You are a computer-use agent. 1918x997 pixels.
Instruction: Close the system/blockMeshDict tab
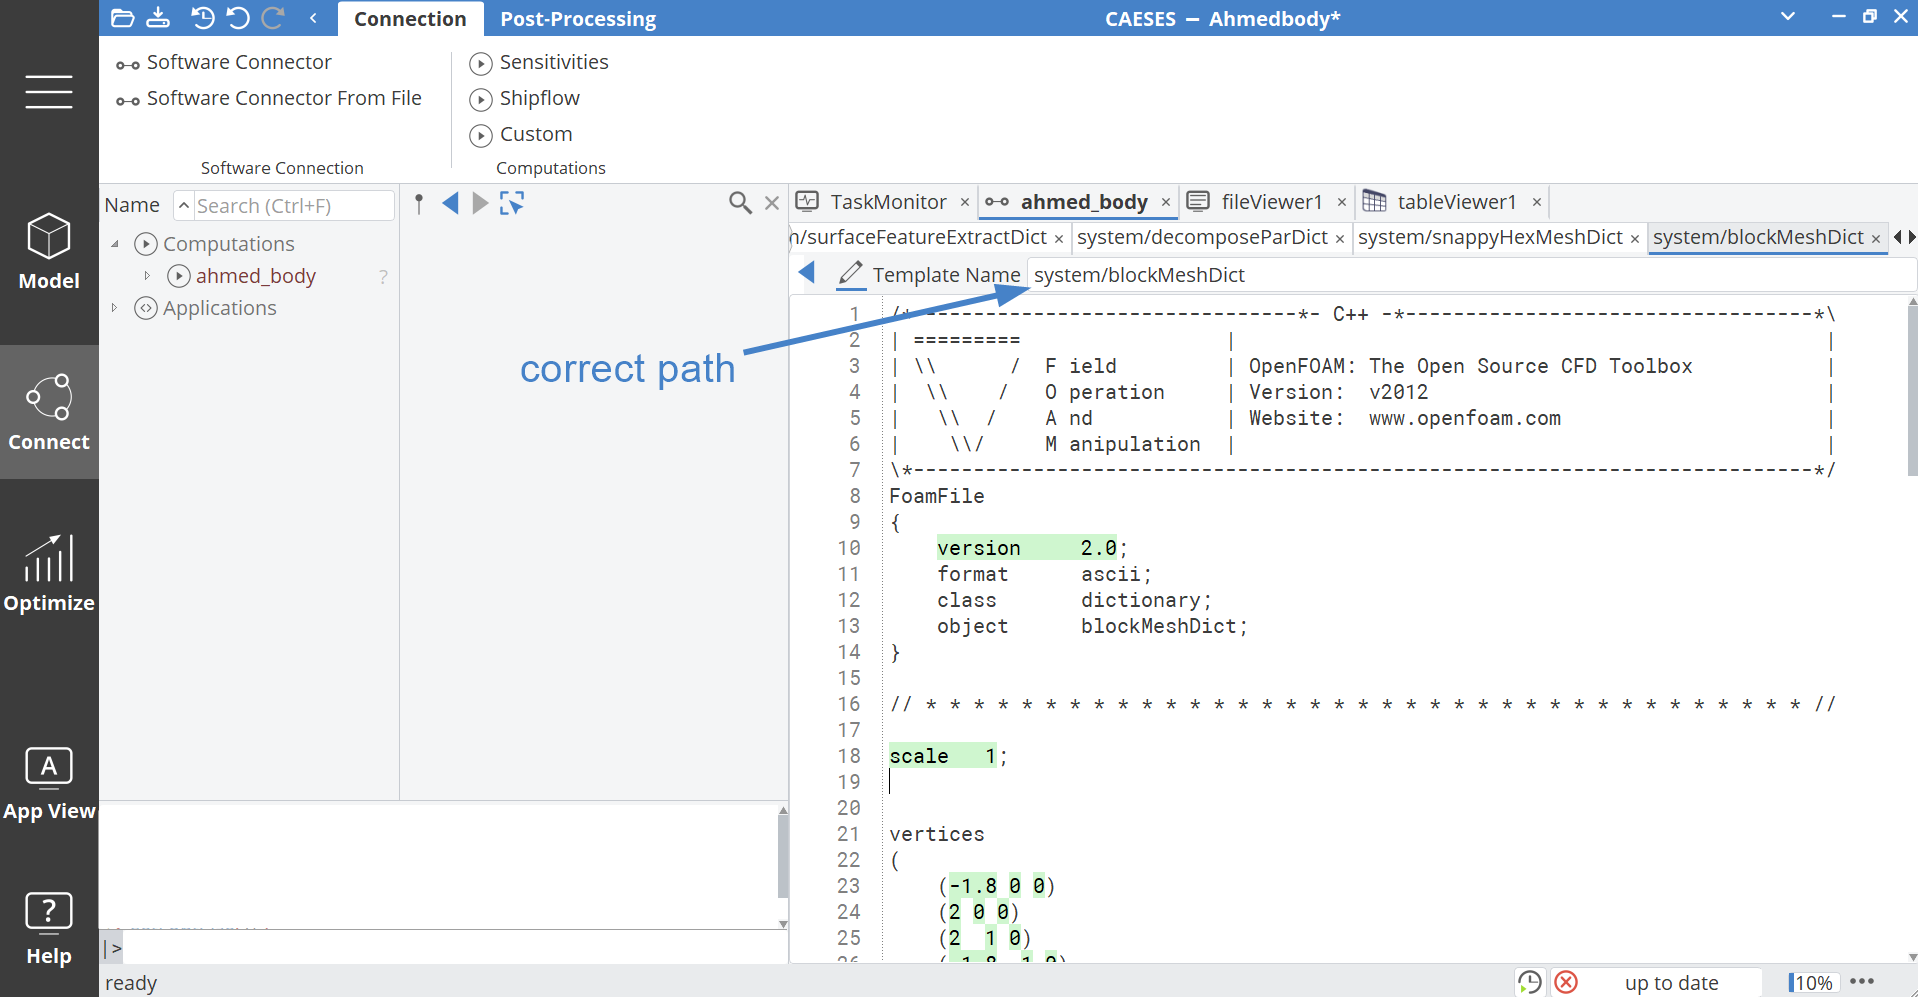[x=1876, y=239]
